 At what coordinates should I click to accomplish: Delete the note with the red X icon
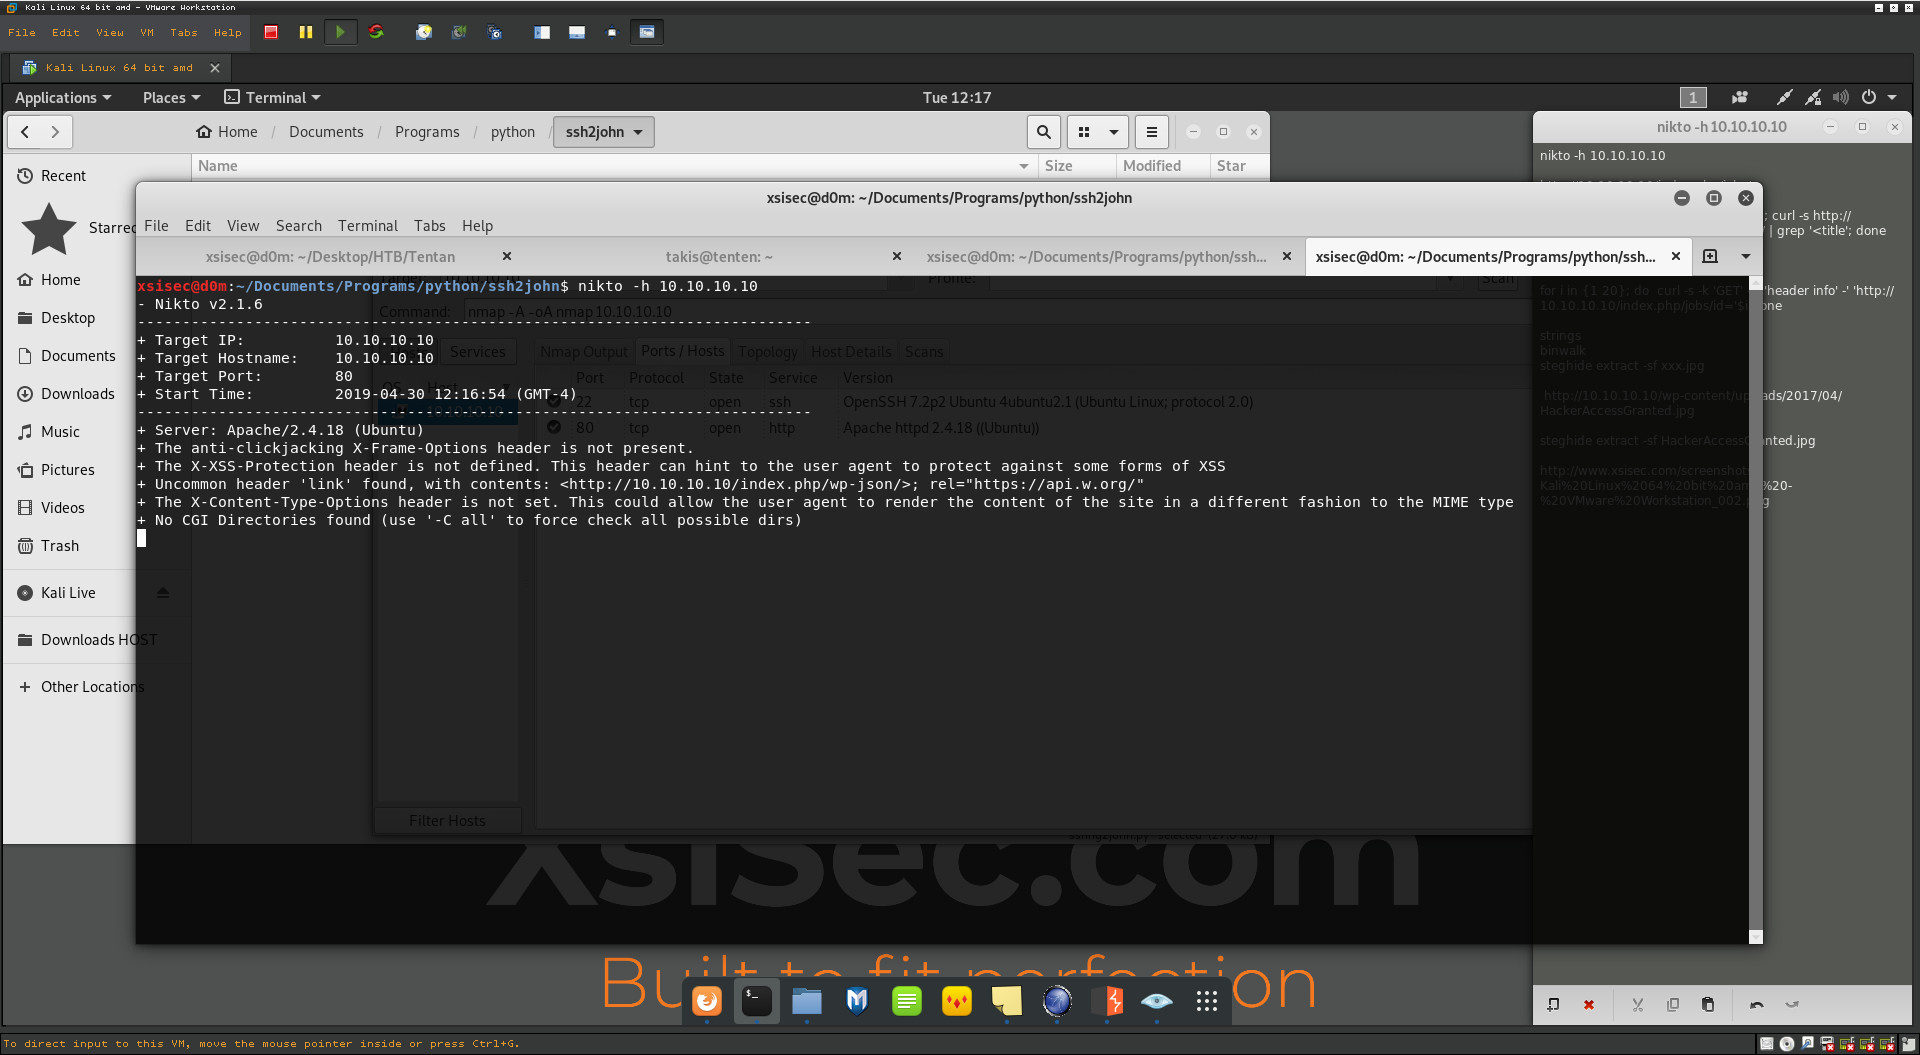point(1589,1005)
